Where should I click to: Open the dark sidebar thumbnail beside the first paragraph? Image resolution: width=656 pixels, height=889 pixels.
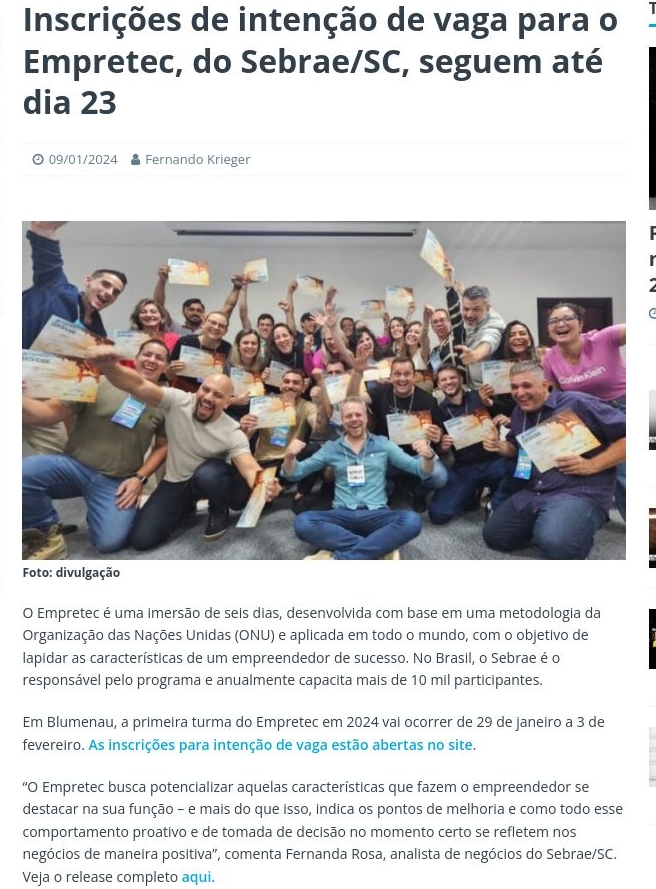[x=652, y=639]
